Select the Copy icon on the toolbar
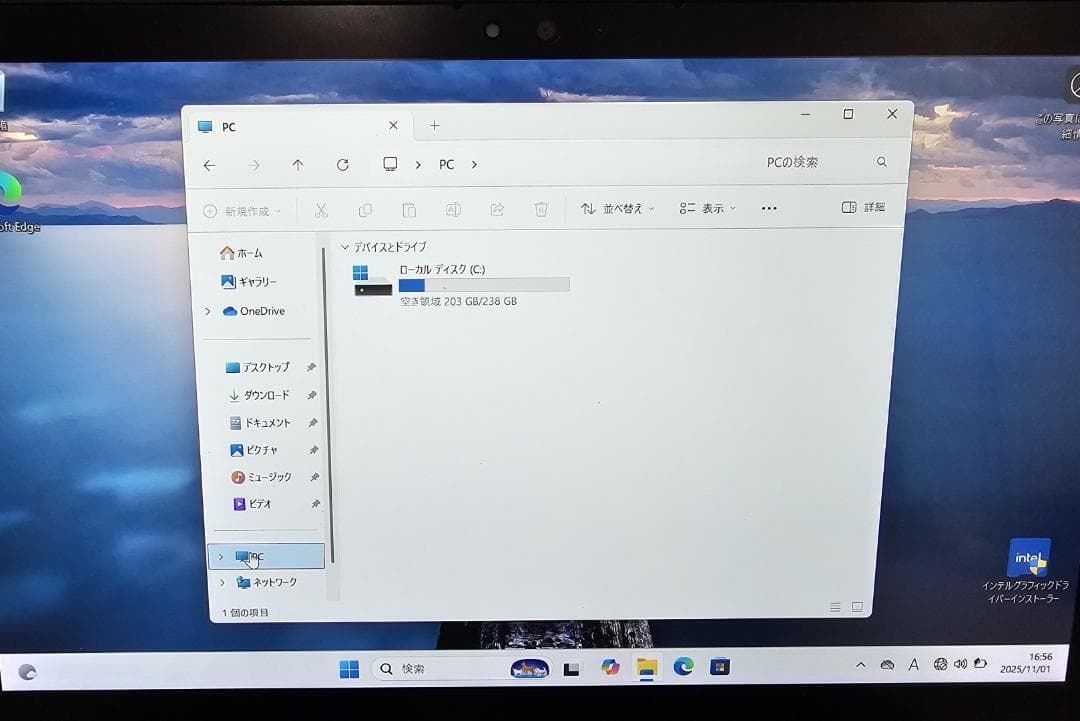 (x=365, y=208)
